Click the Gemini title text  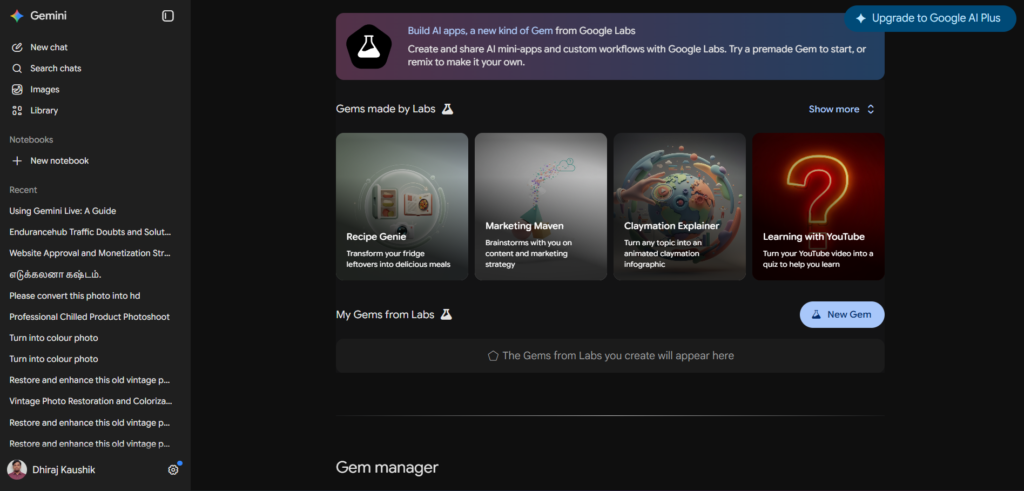coord(48,16)
